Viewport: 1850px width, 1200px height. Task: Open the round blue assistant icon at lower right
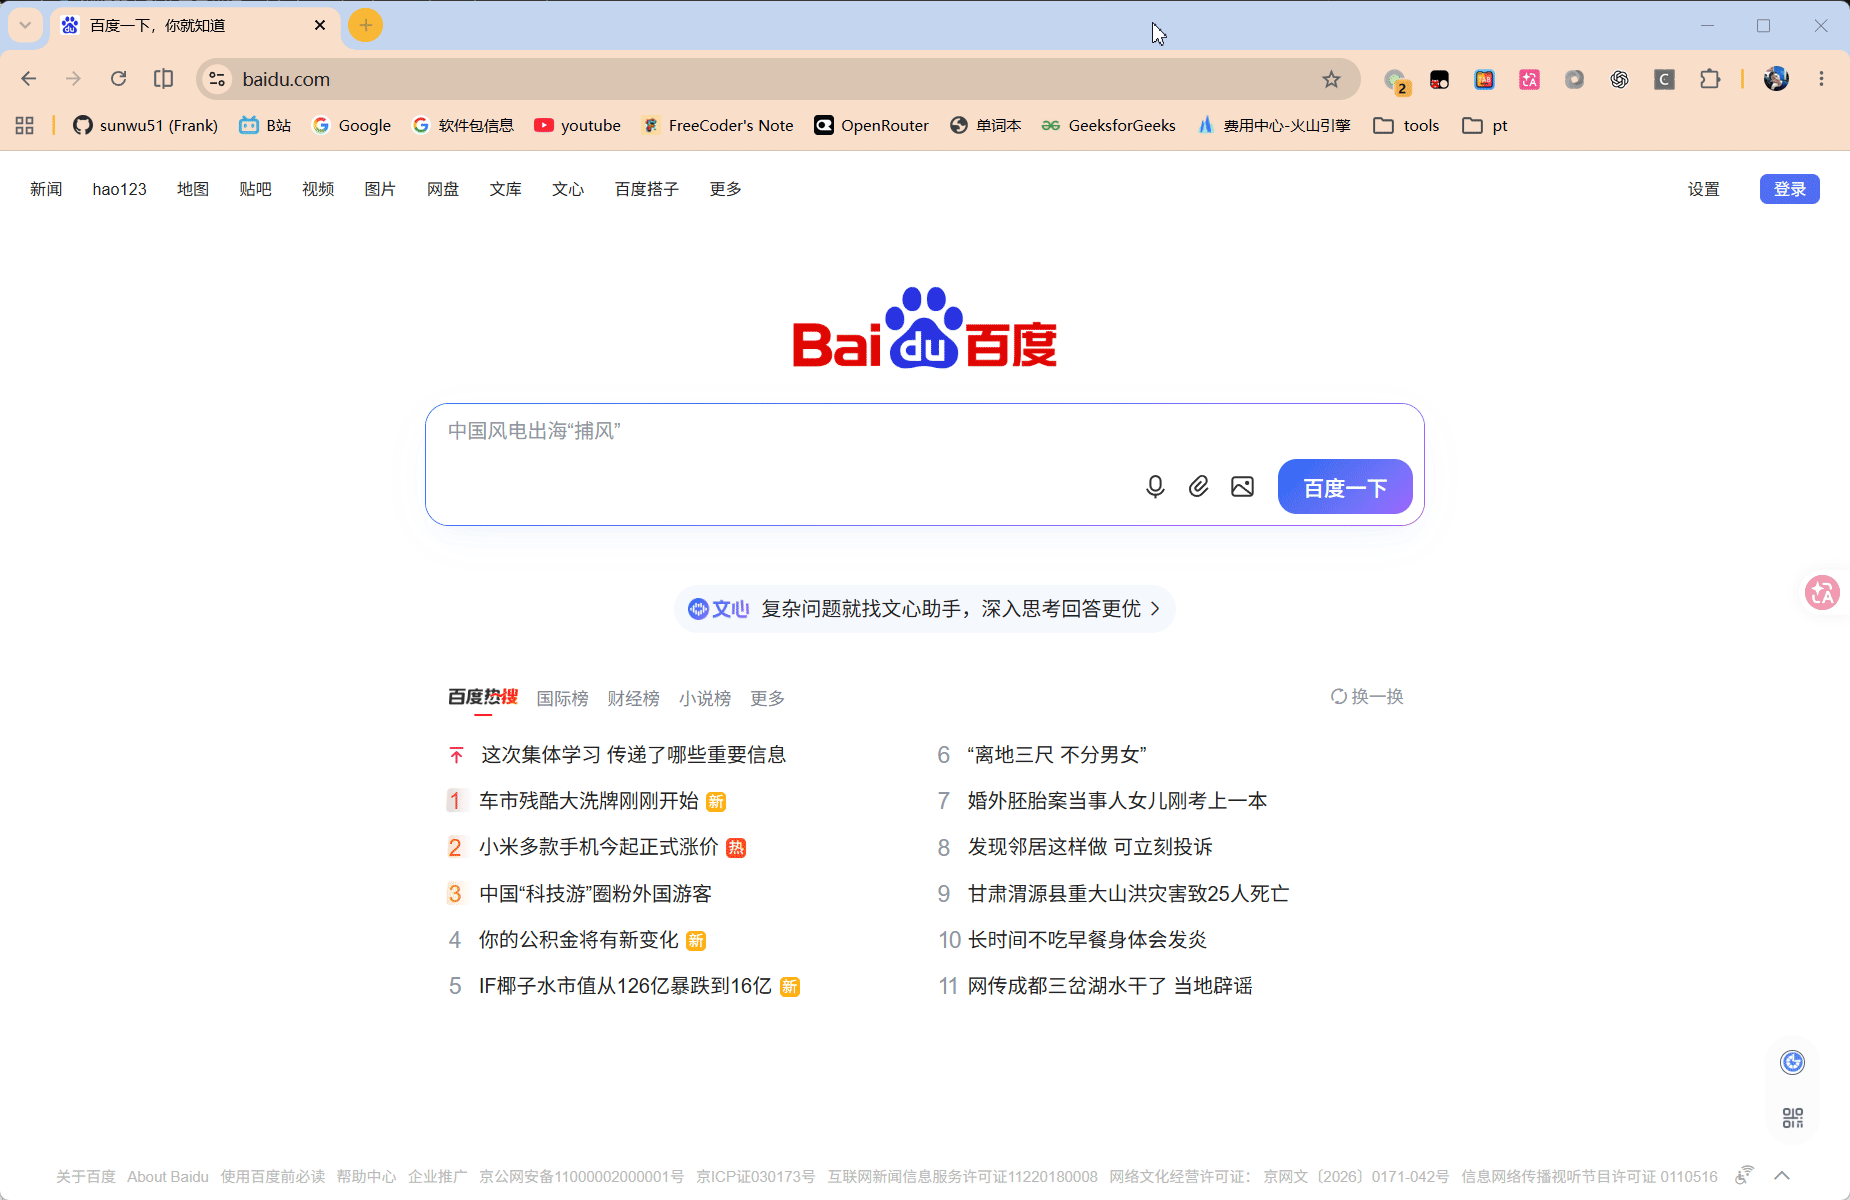[x=1793, y=1062]
